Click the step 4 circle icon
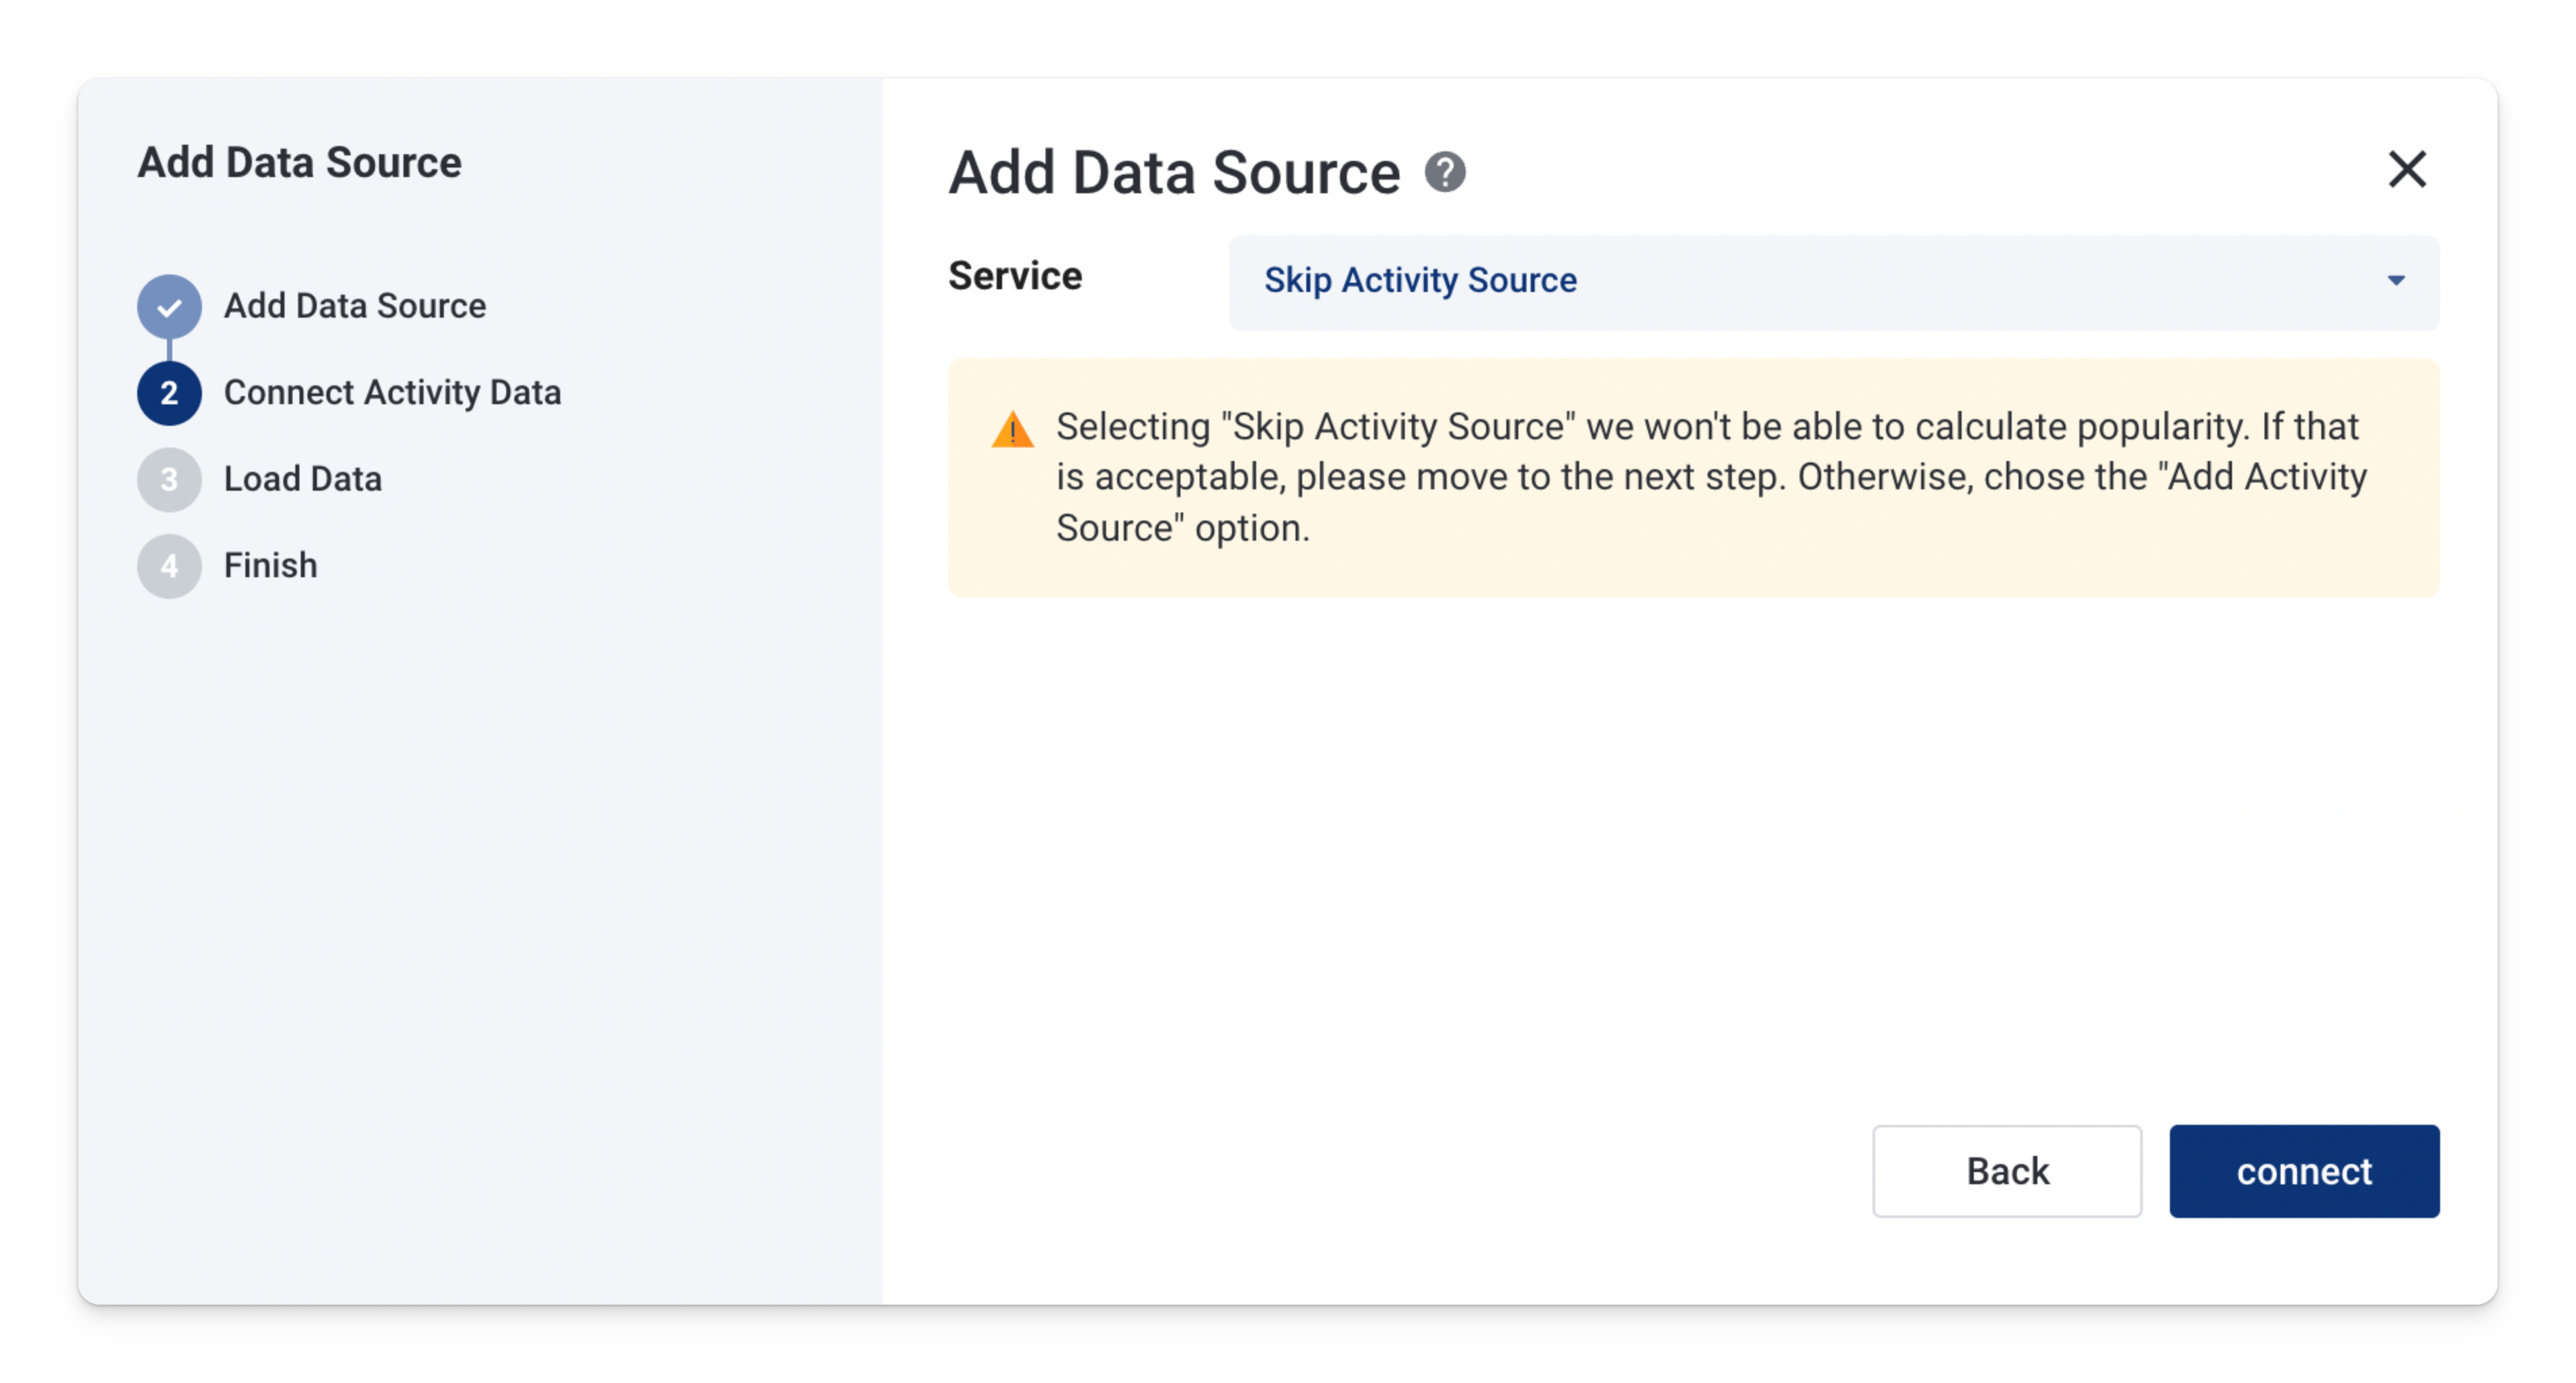The image size is (2576, 1383). [x=169, y=566]
